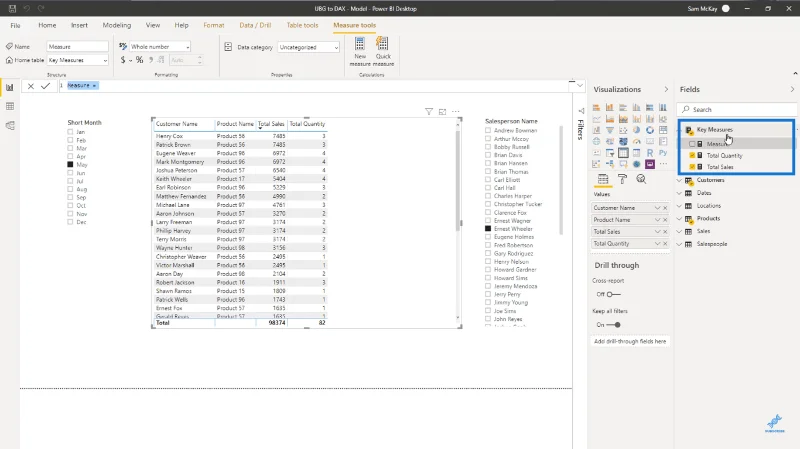The height and width of the screenshot is (449, 800).
Task: Click Focus mode icon above the table
Action: pos(442,111)
